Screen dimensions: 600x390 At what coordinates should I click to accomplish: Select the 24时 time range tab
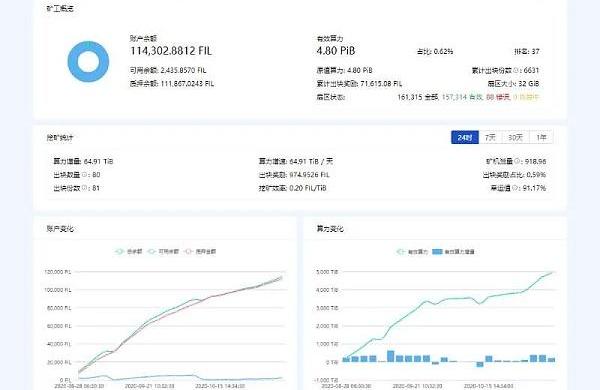click(x=465, y=137)
